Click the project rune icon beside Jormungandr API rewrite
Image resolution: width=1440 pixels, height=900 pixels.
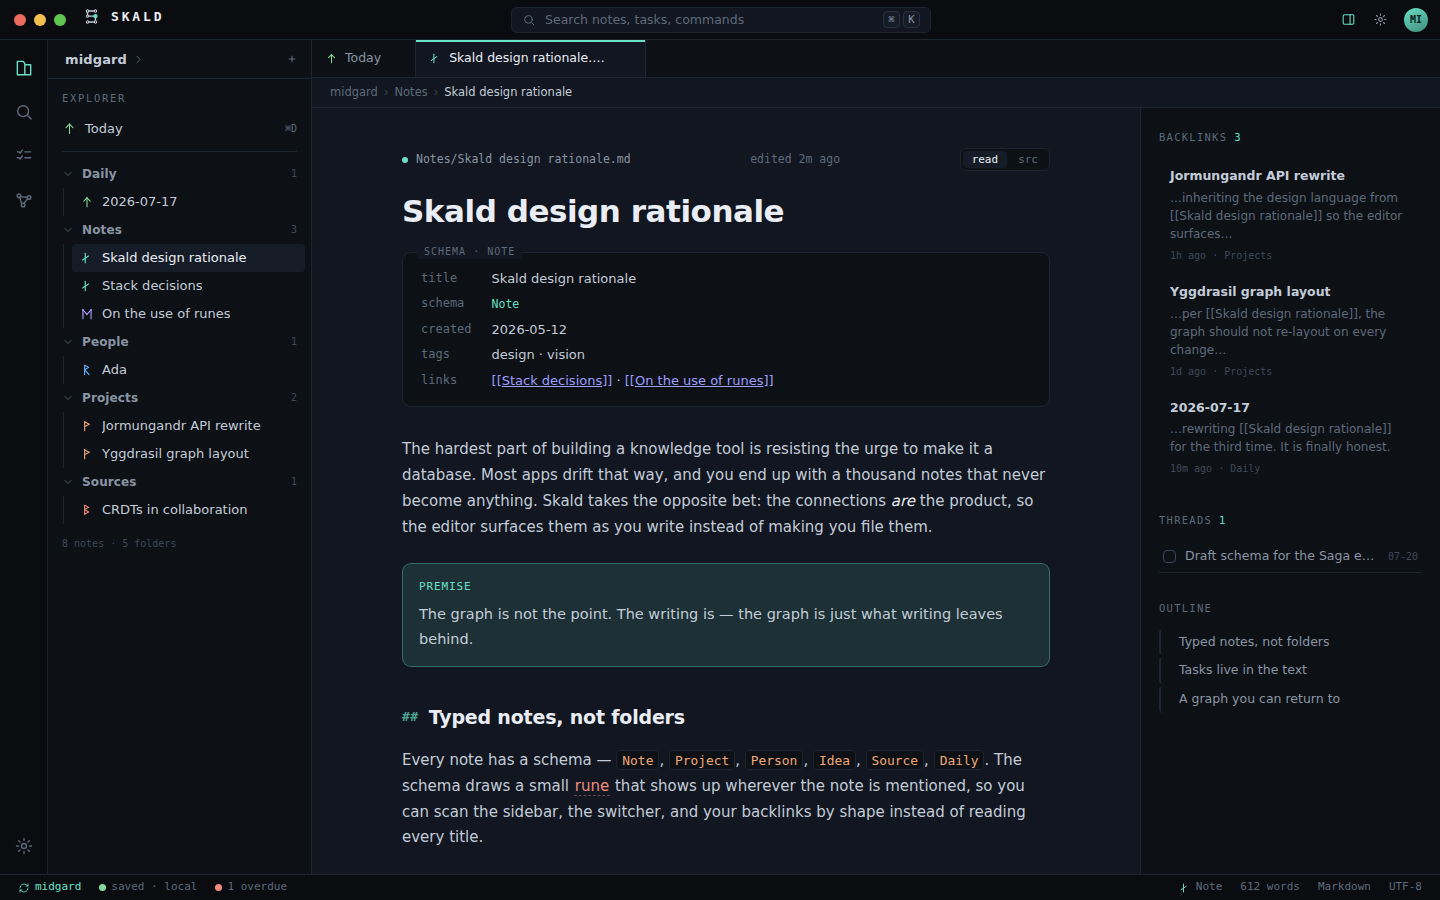click(86, 426)
